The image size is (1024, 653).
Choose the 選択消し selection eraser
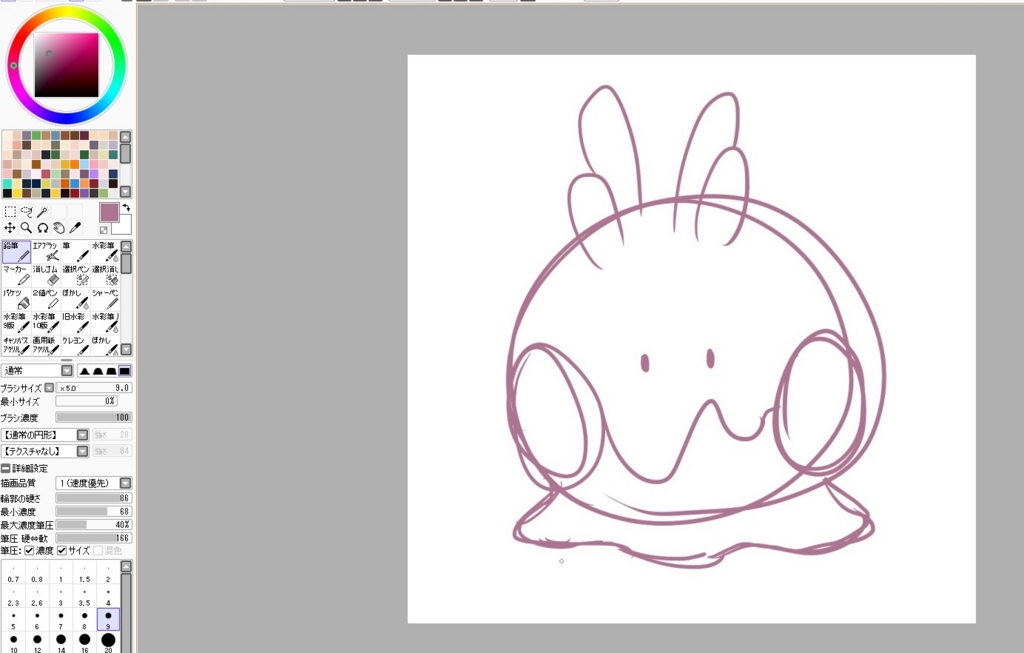[x=104, y=276]
